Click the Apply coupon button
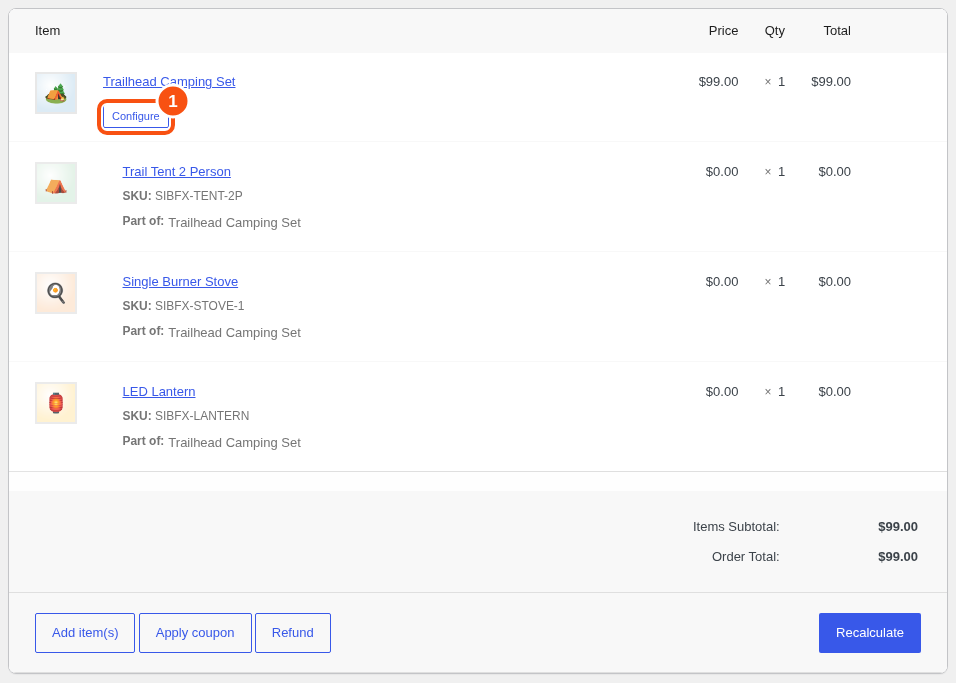Image resolution: width=956 pixels, height=683 pixels. tap(195, 633)
